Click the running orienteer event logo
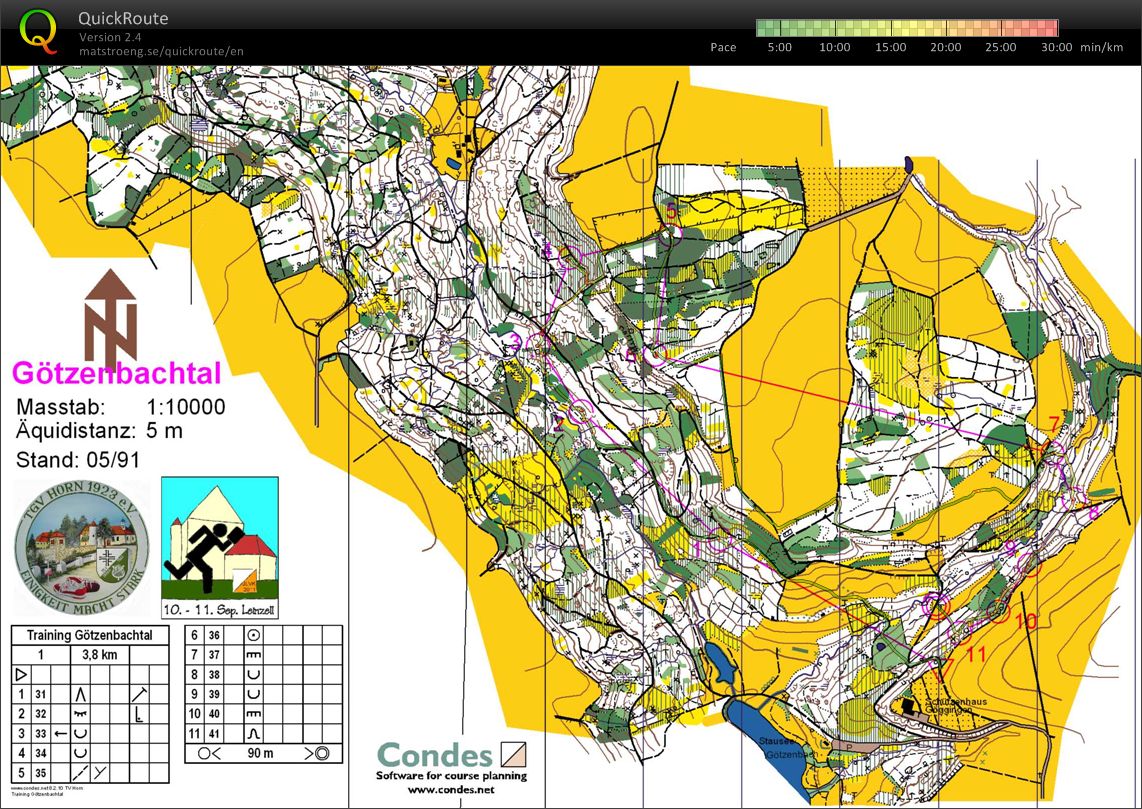 (x=219, y=549)
